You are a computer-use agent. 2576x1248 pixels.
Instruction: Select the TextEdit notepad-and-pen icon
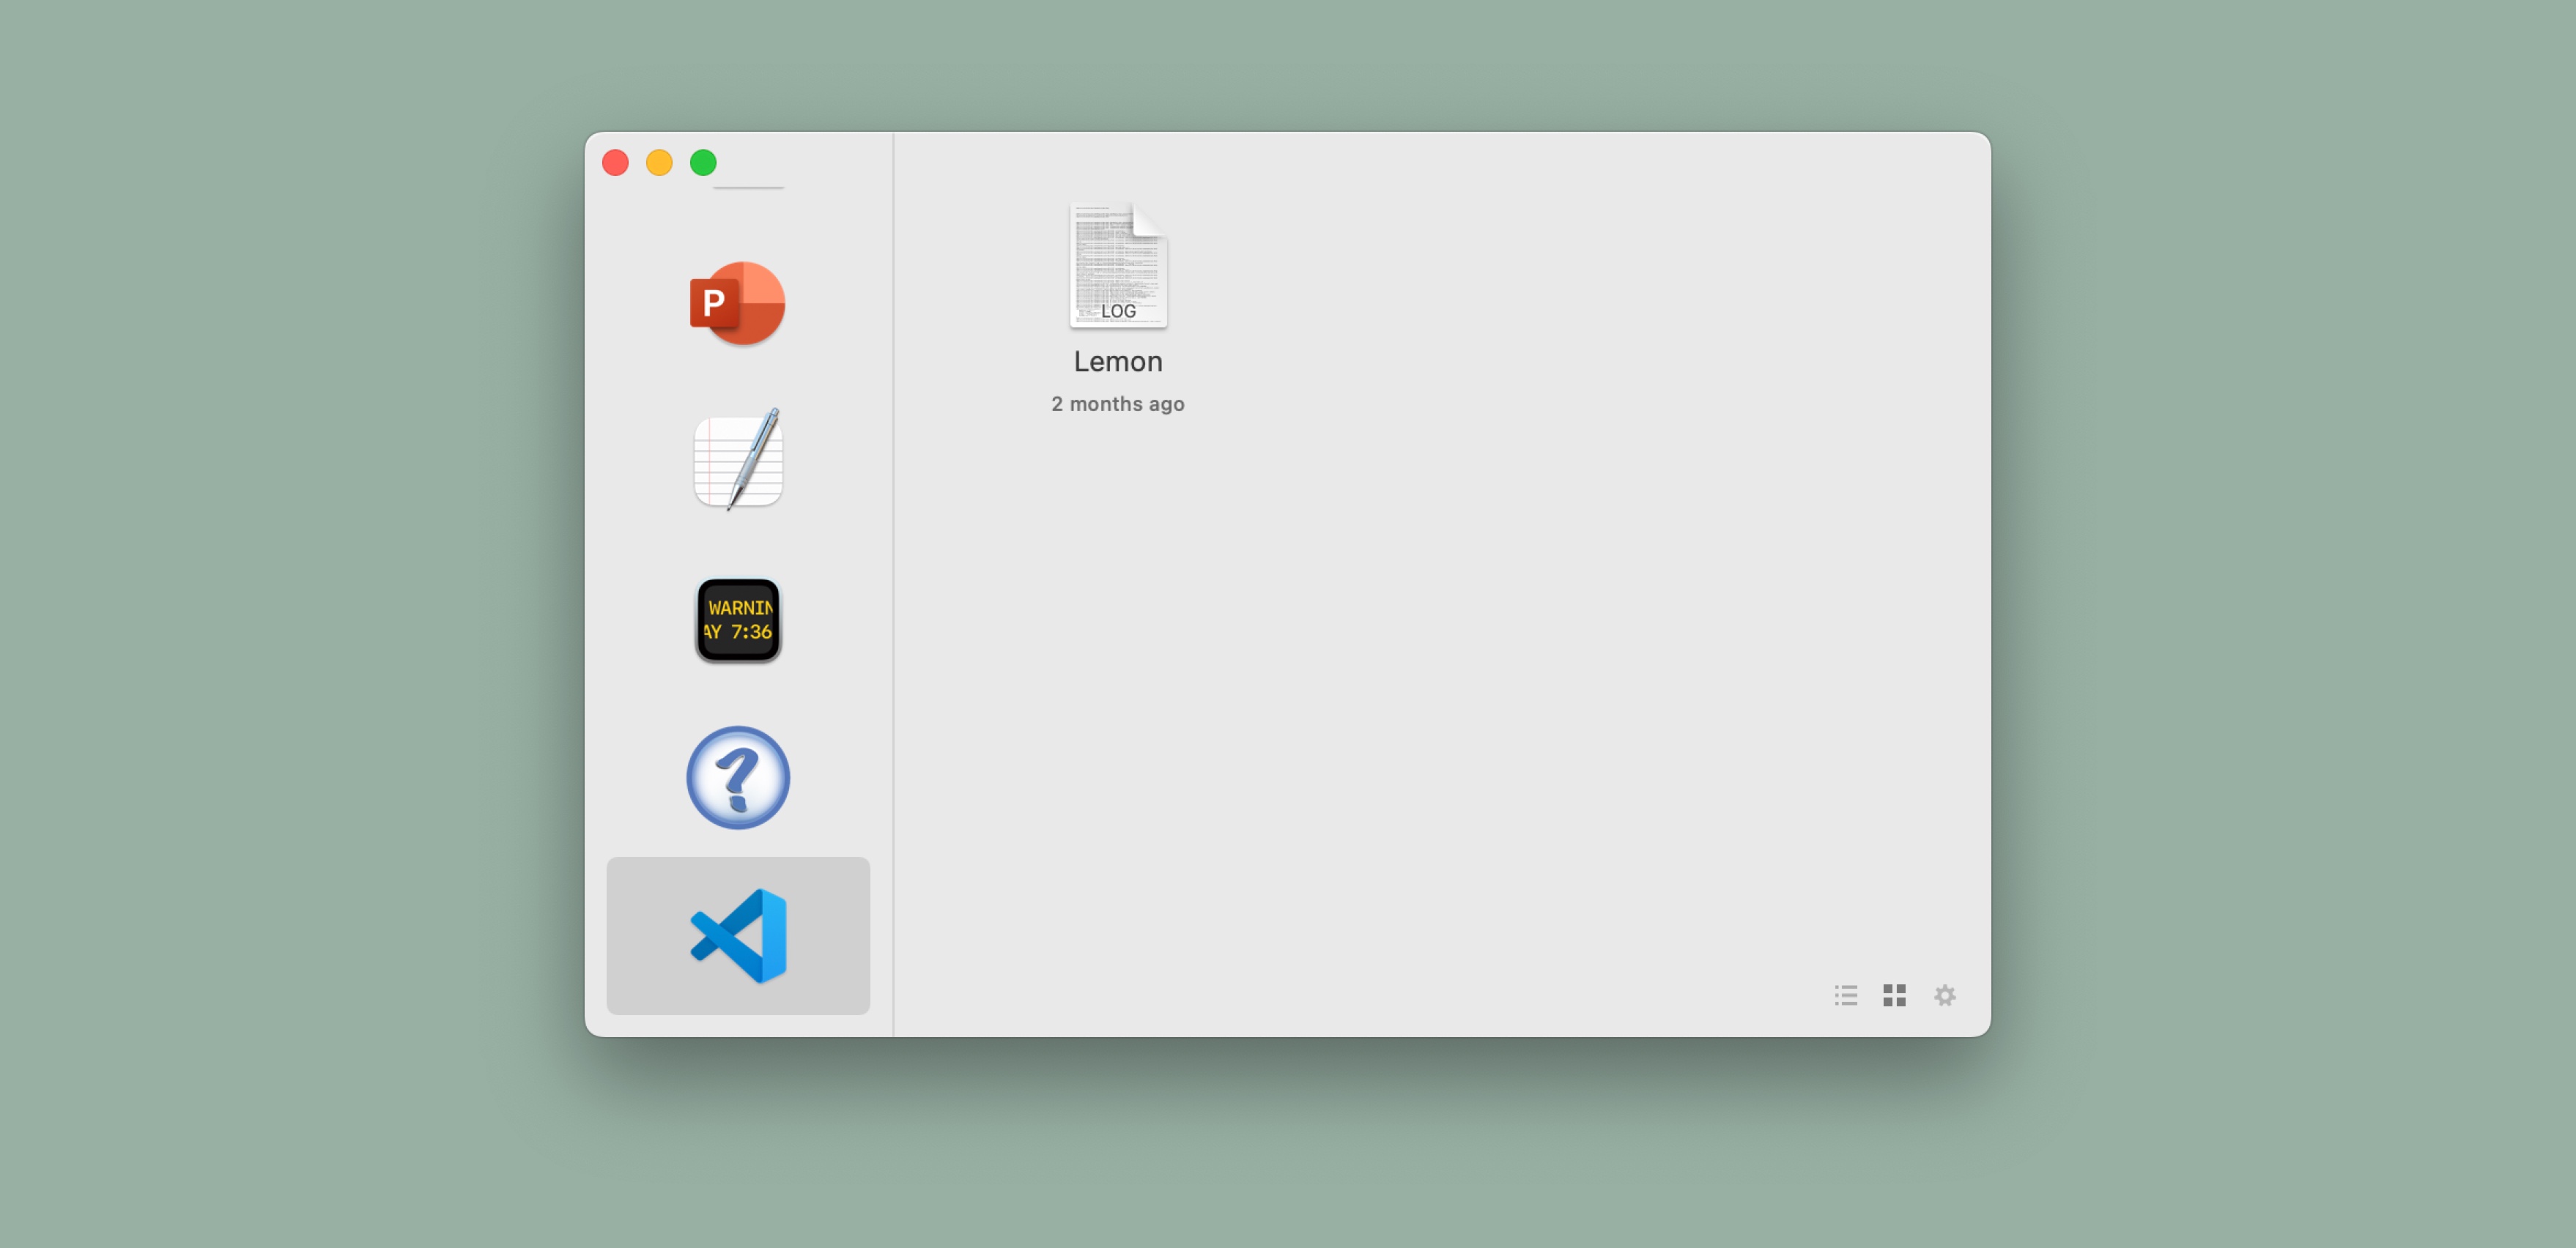pyautogui.click(x=737, y=460)
